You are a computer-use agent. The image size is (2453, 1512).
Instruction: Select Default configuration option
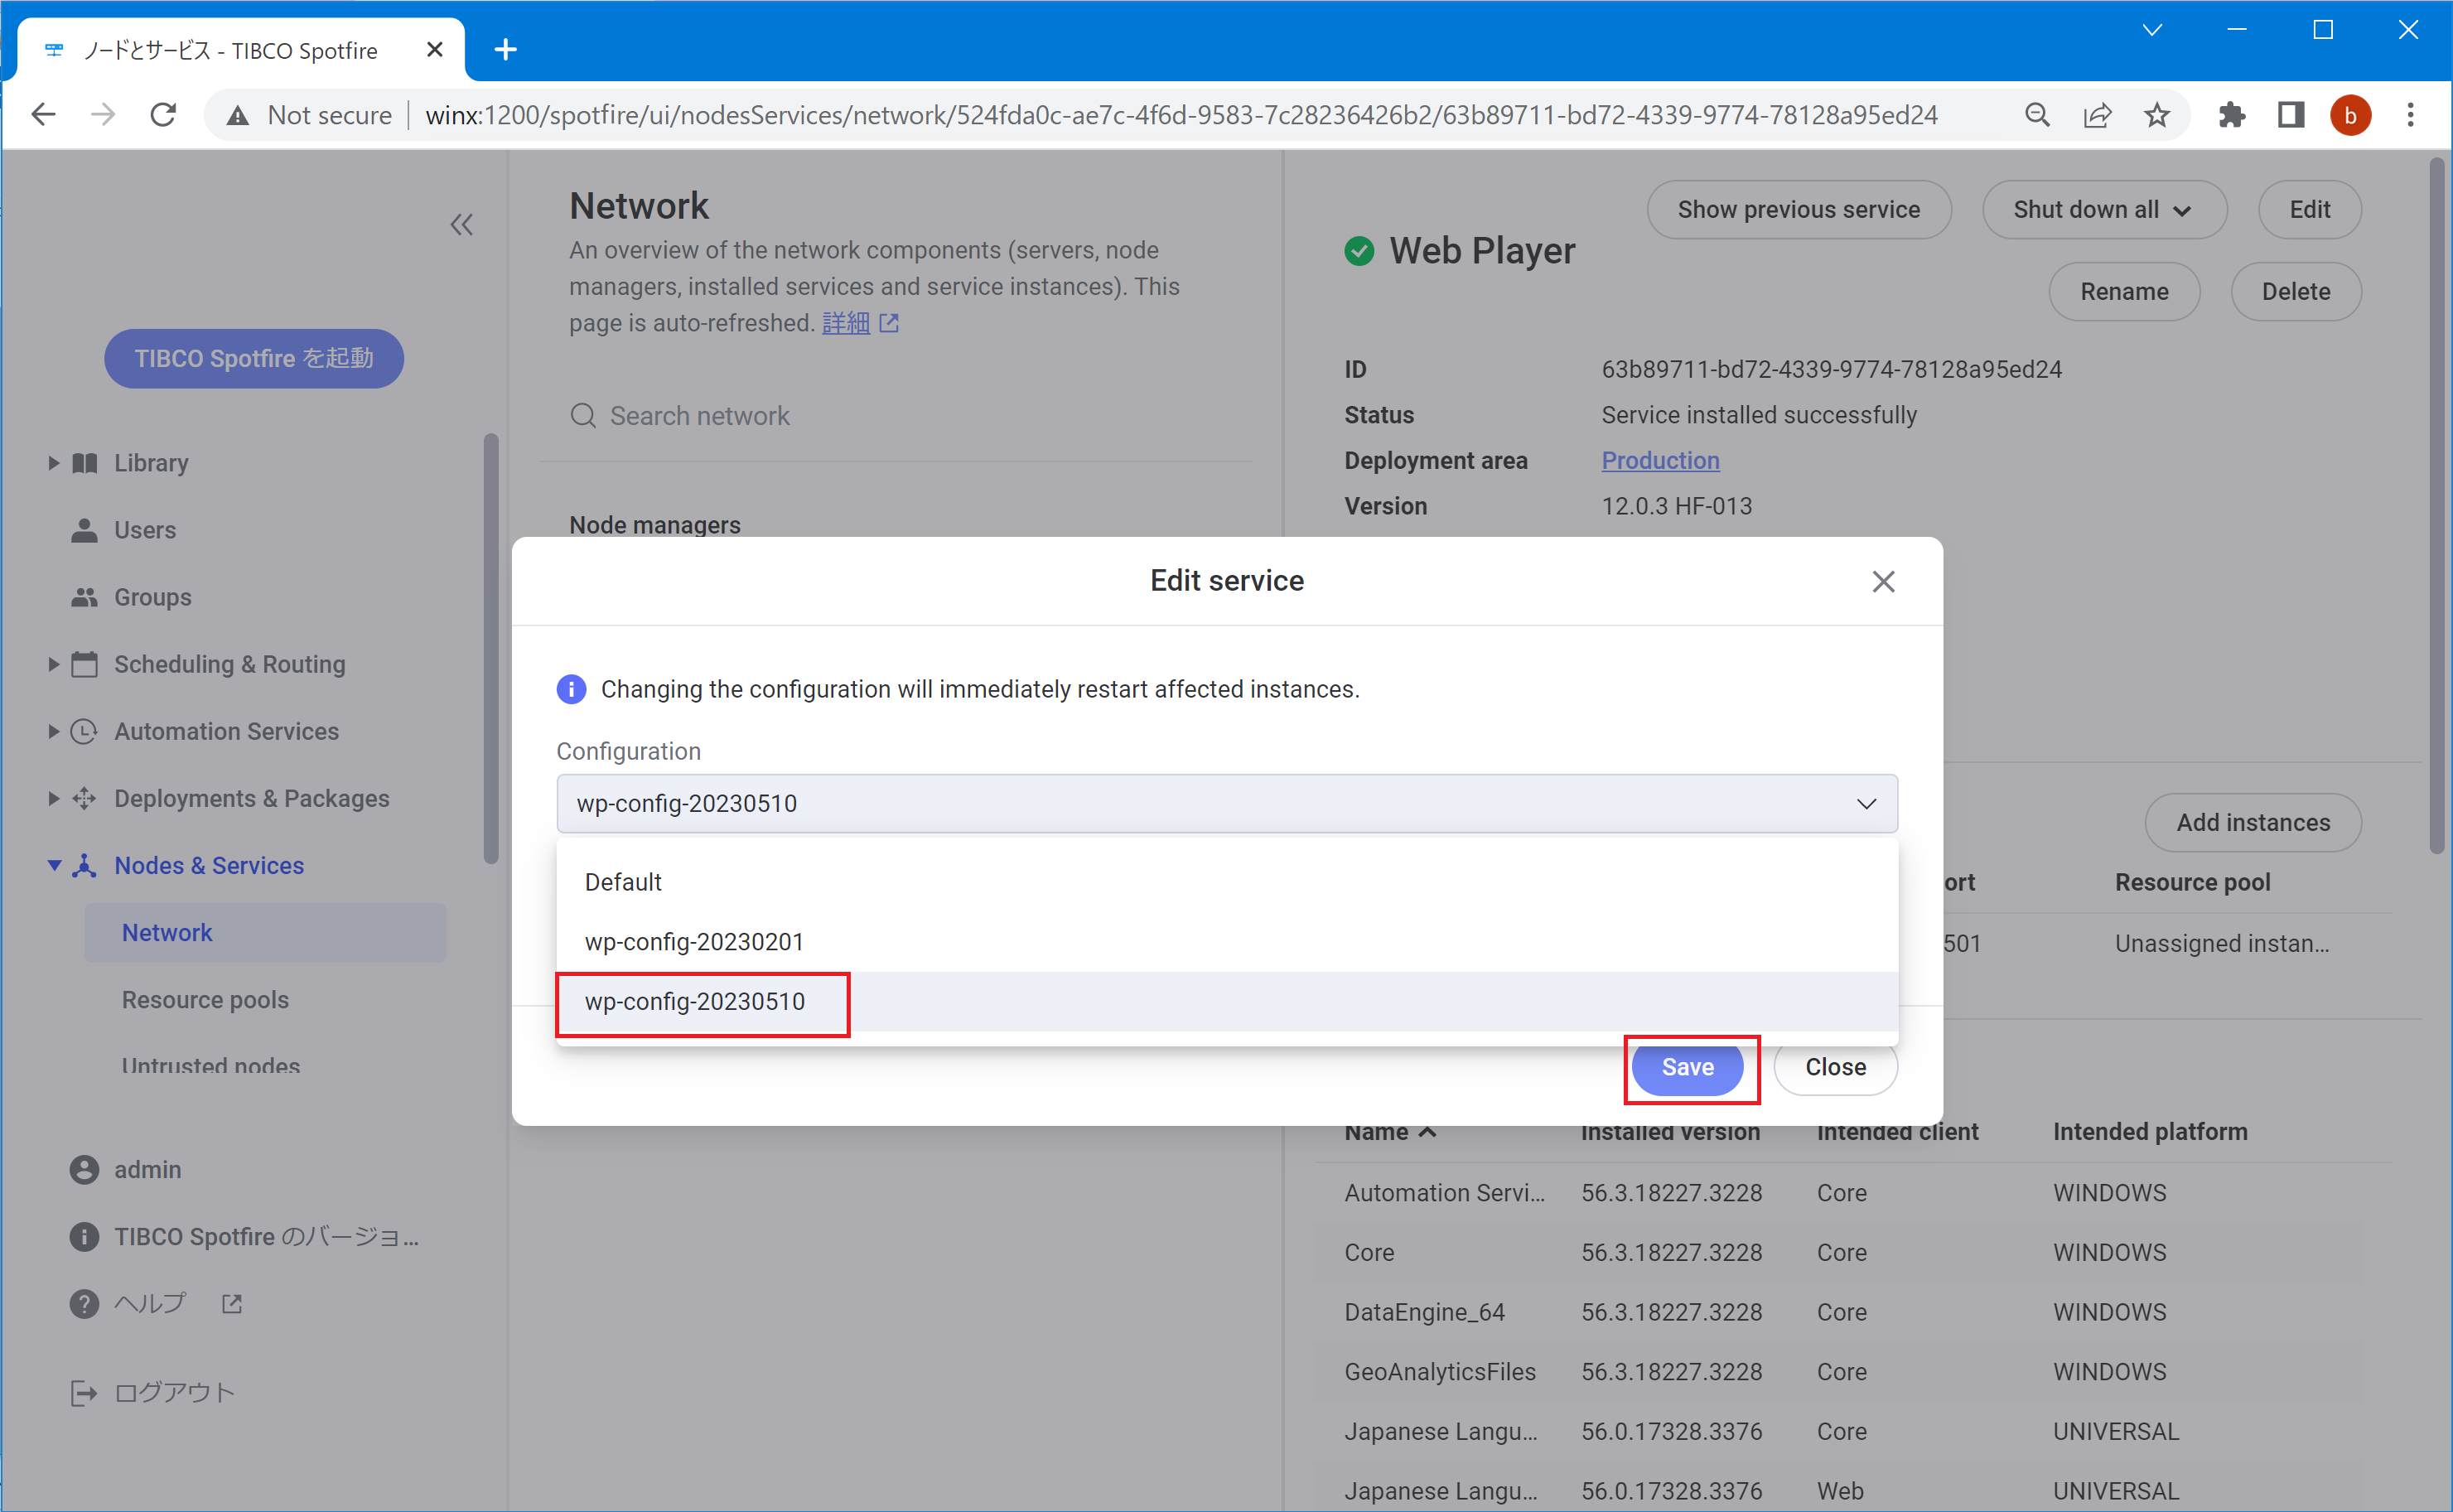(1227, 882)
